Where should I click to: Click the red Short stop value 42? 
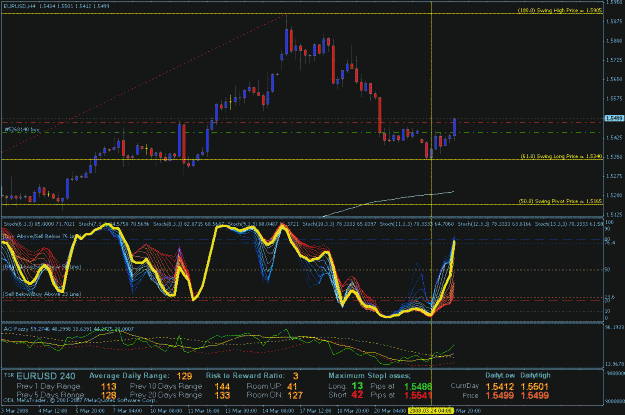[x=357, y=395]
